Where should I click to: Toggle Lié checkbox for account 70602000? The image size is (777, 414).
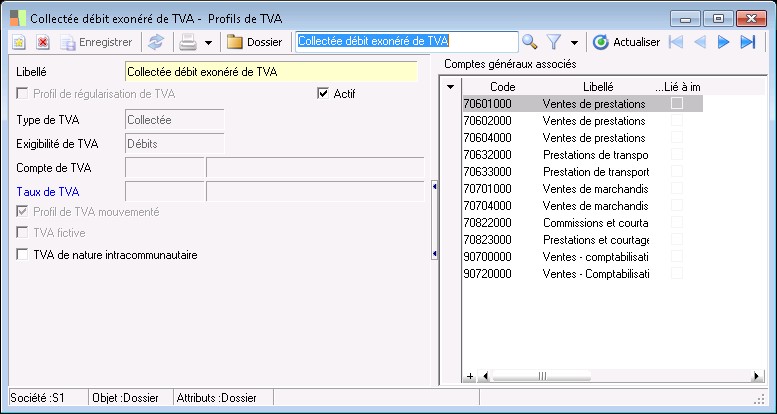[677, 120]
